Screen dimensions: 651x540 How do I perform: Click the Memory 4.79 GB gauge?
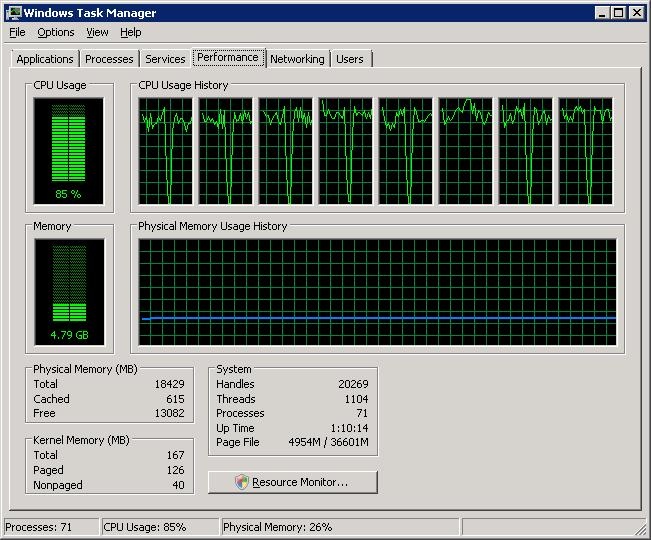[69, 292]
